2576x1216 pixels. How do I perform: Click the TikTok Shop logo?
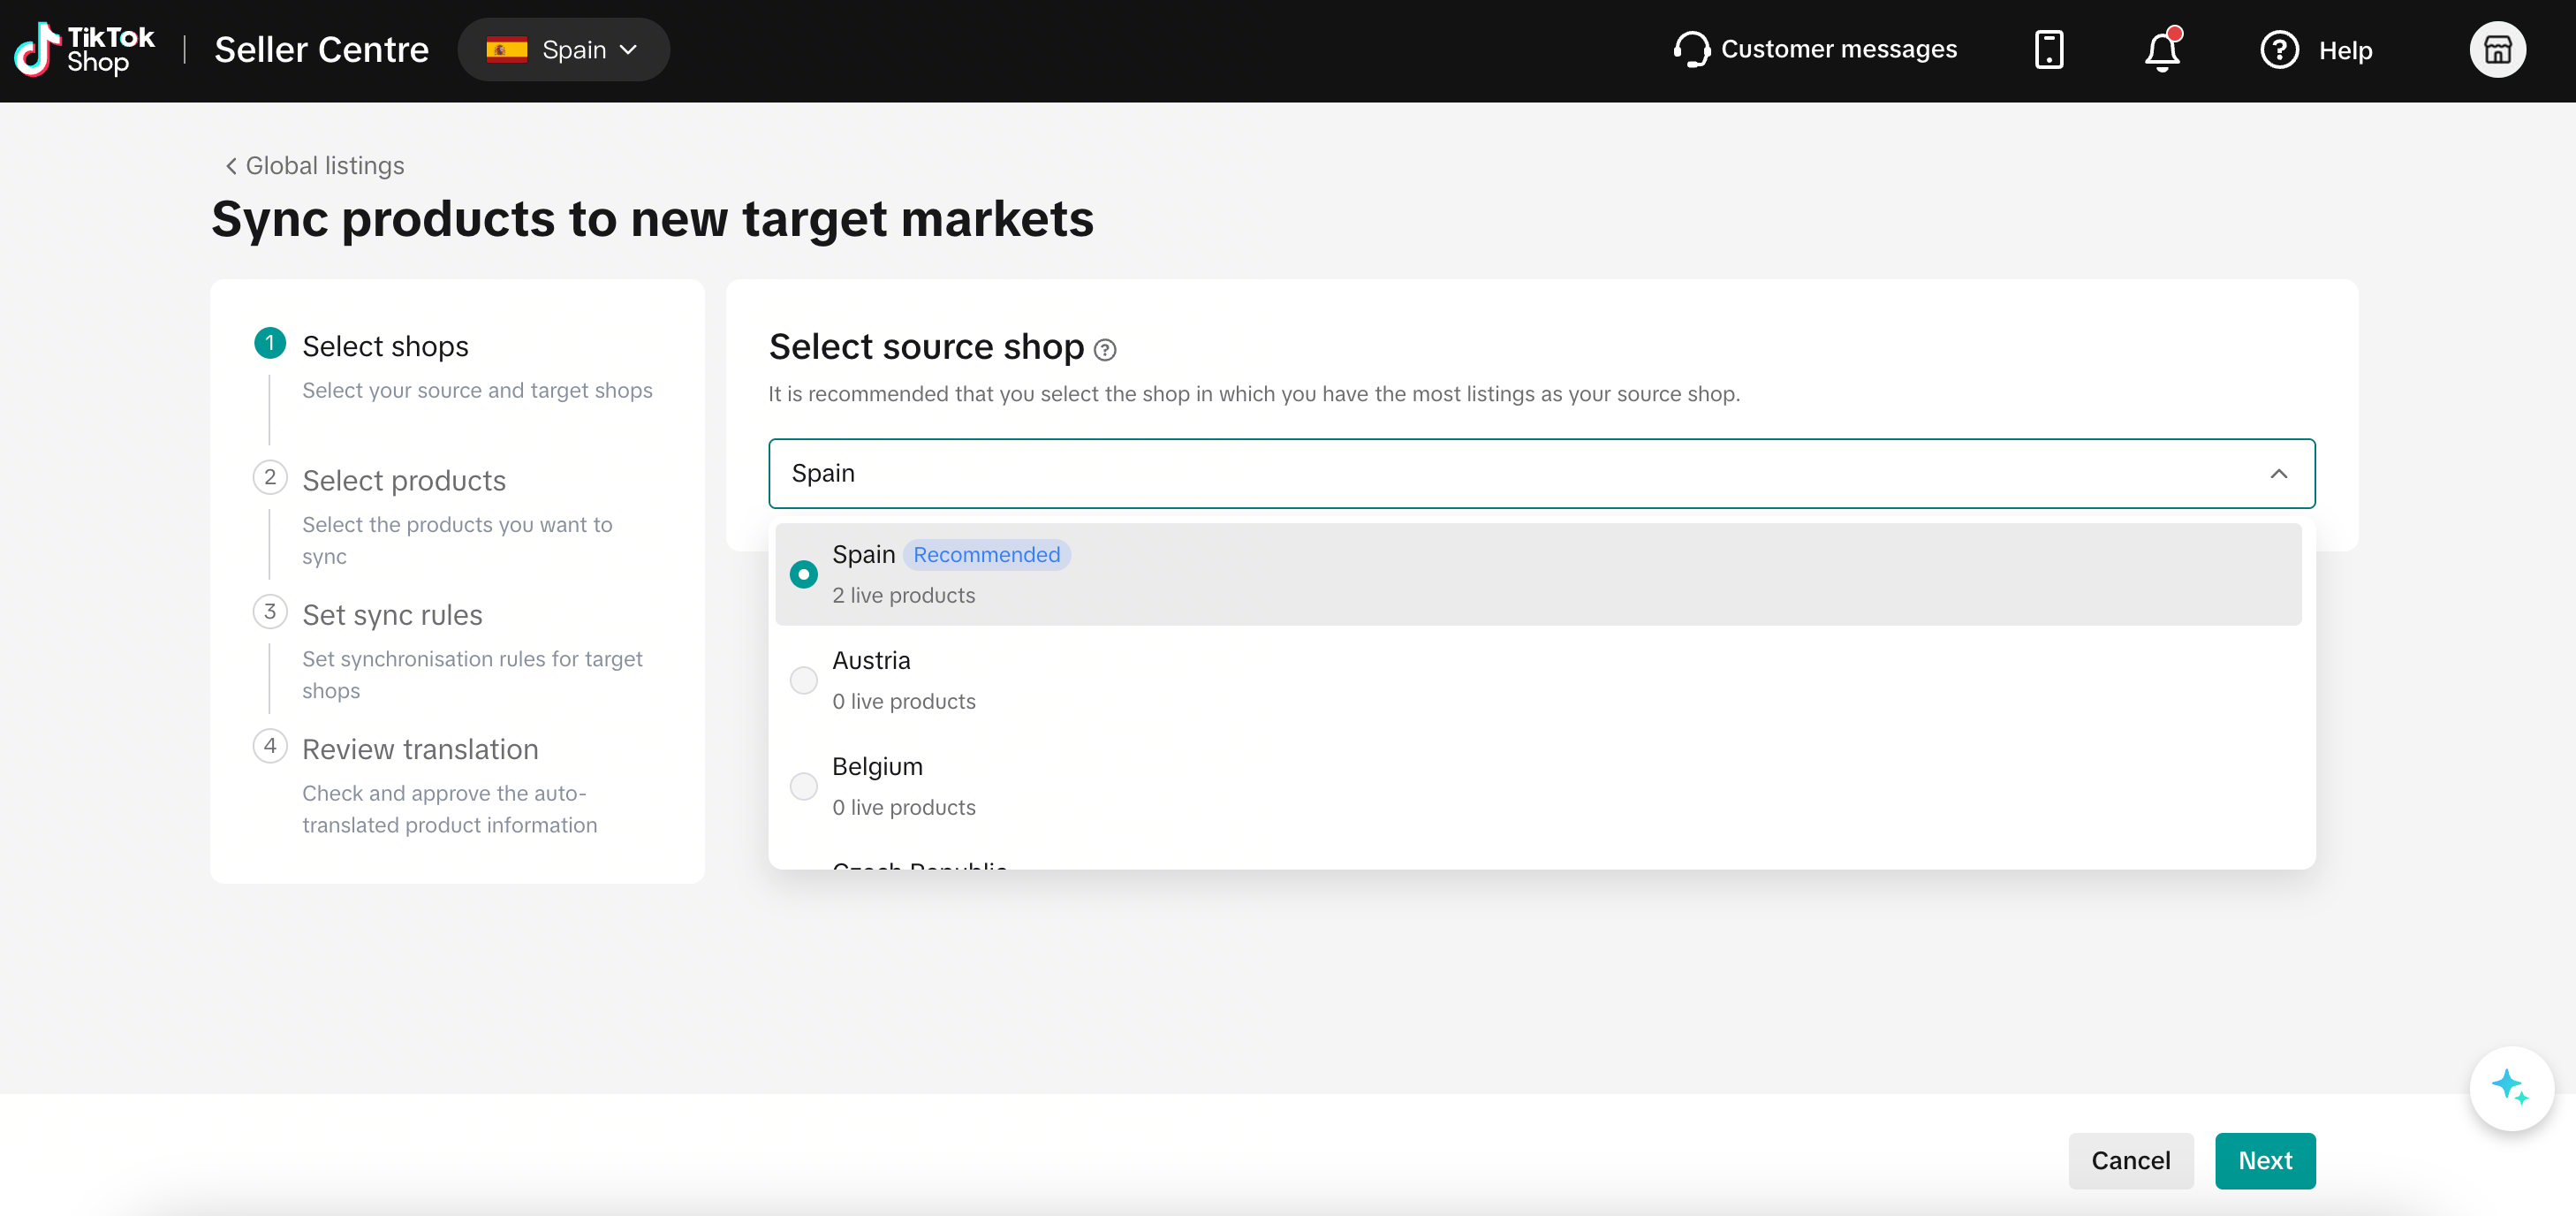coord(84,49)
